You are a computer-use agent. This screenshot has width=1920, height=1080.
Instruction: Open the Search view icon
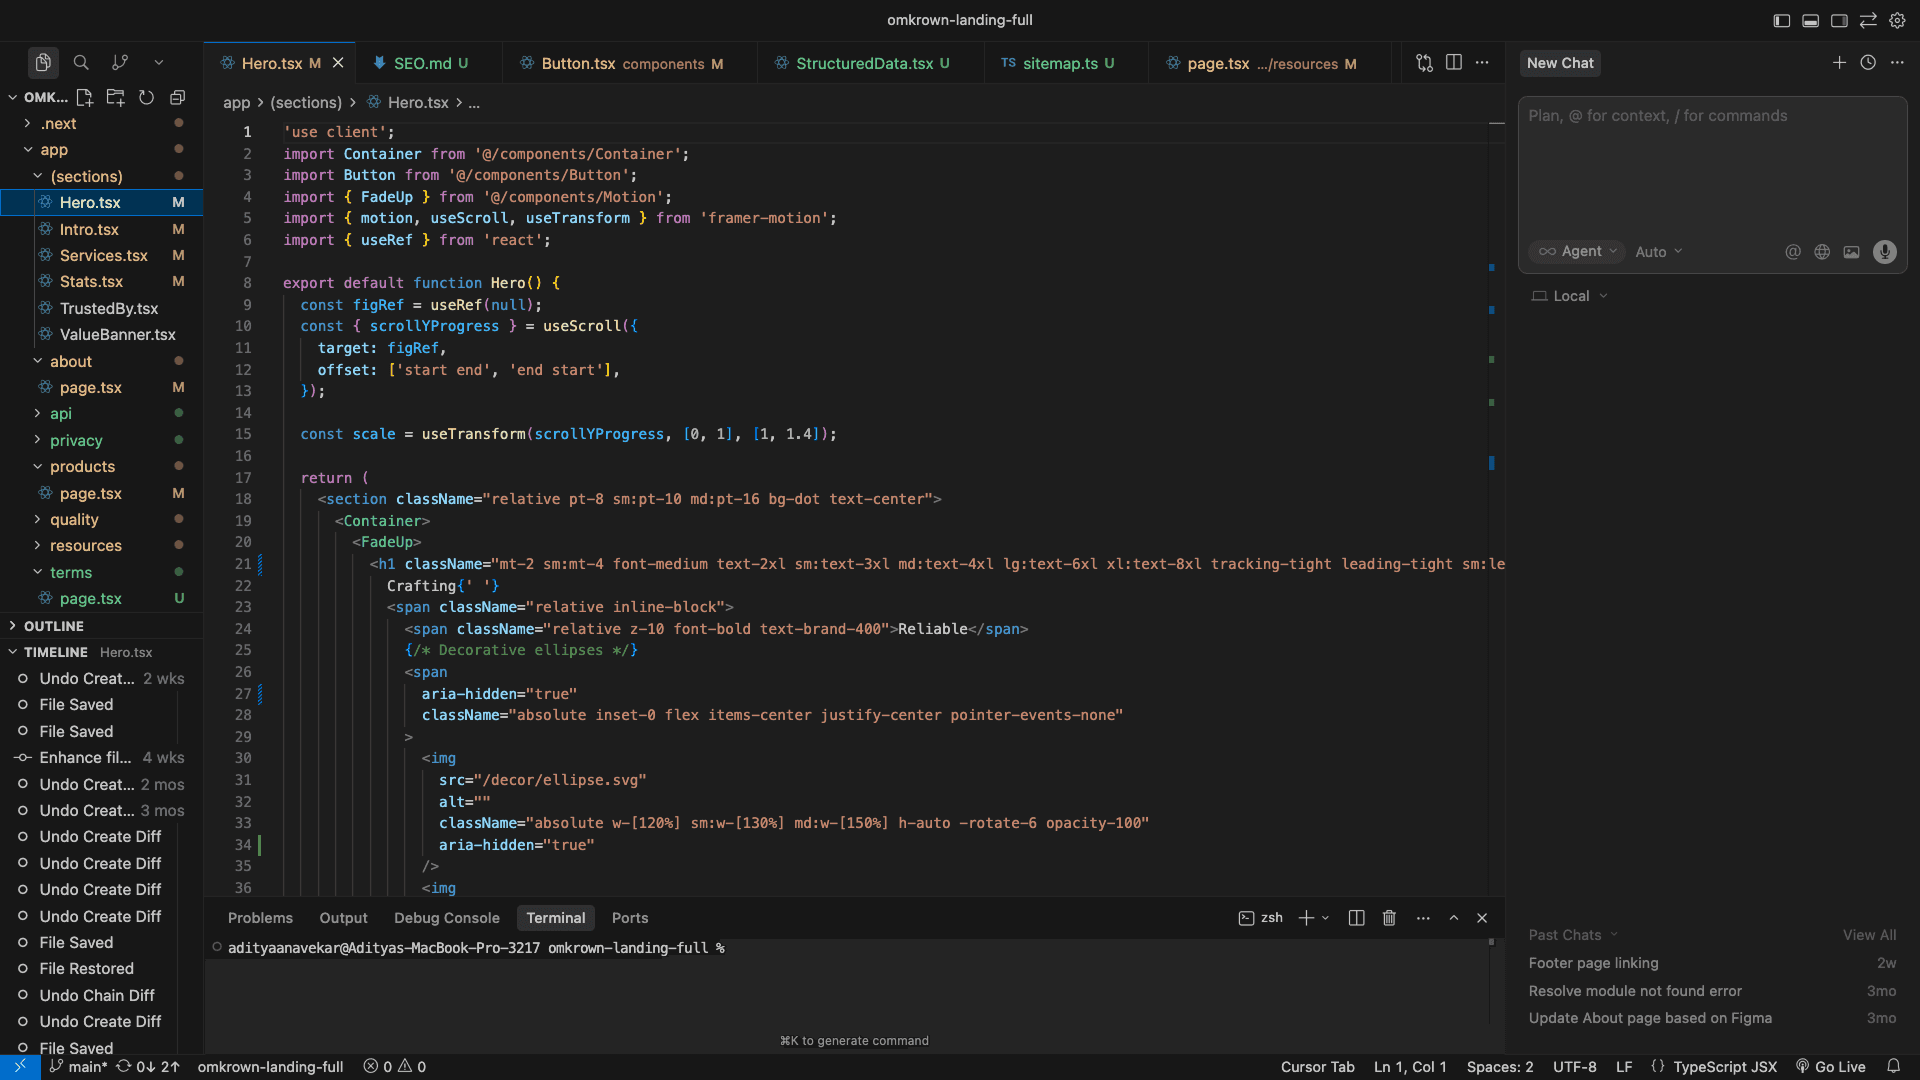pyautogui.click(x=81, y=62)
